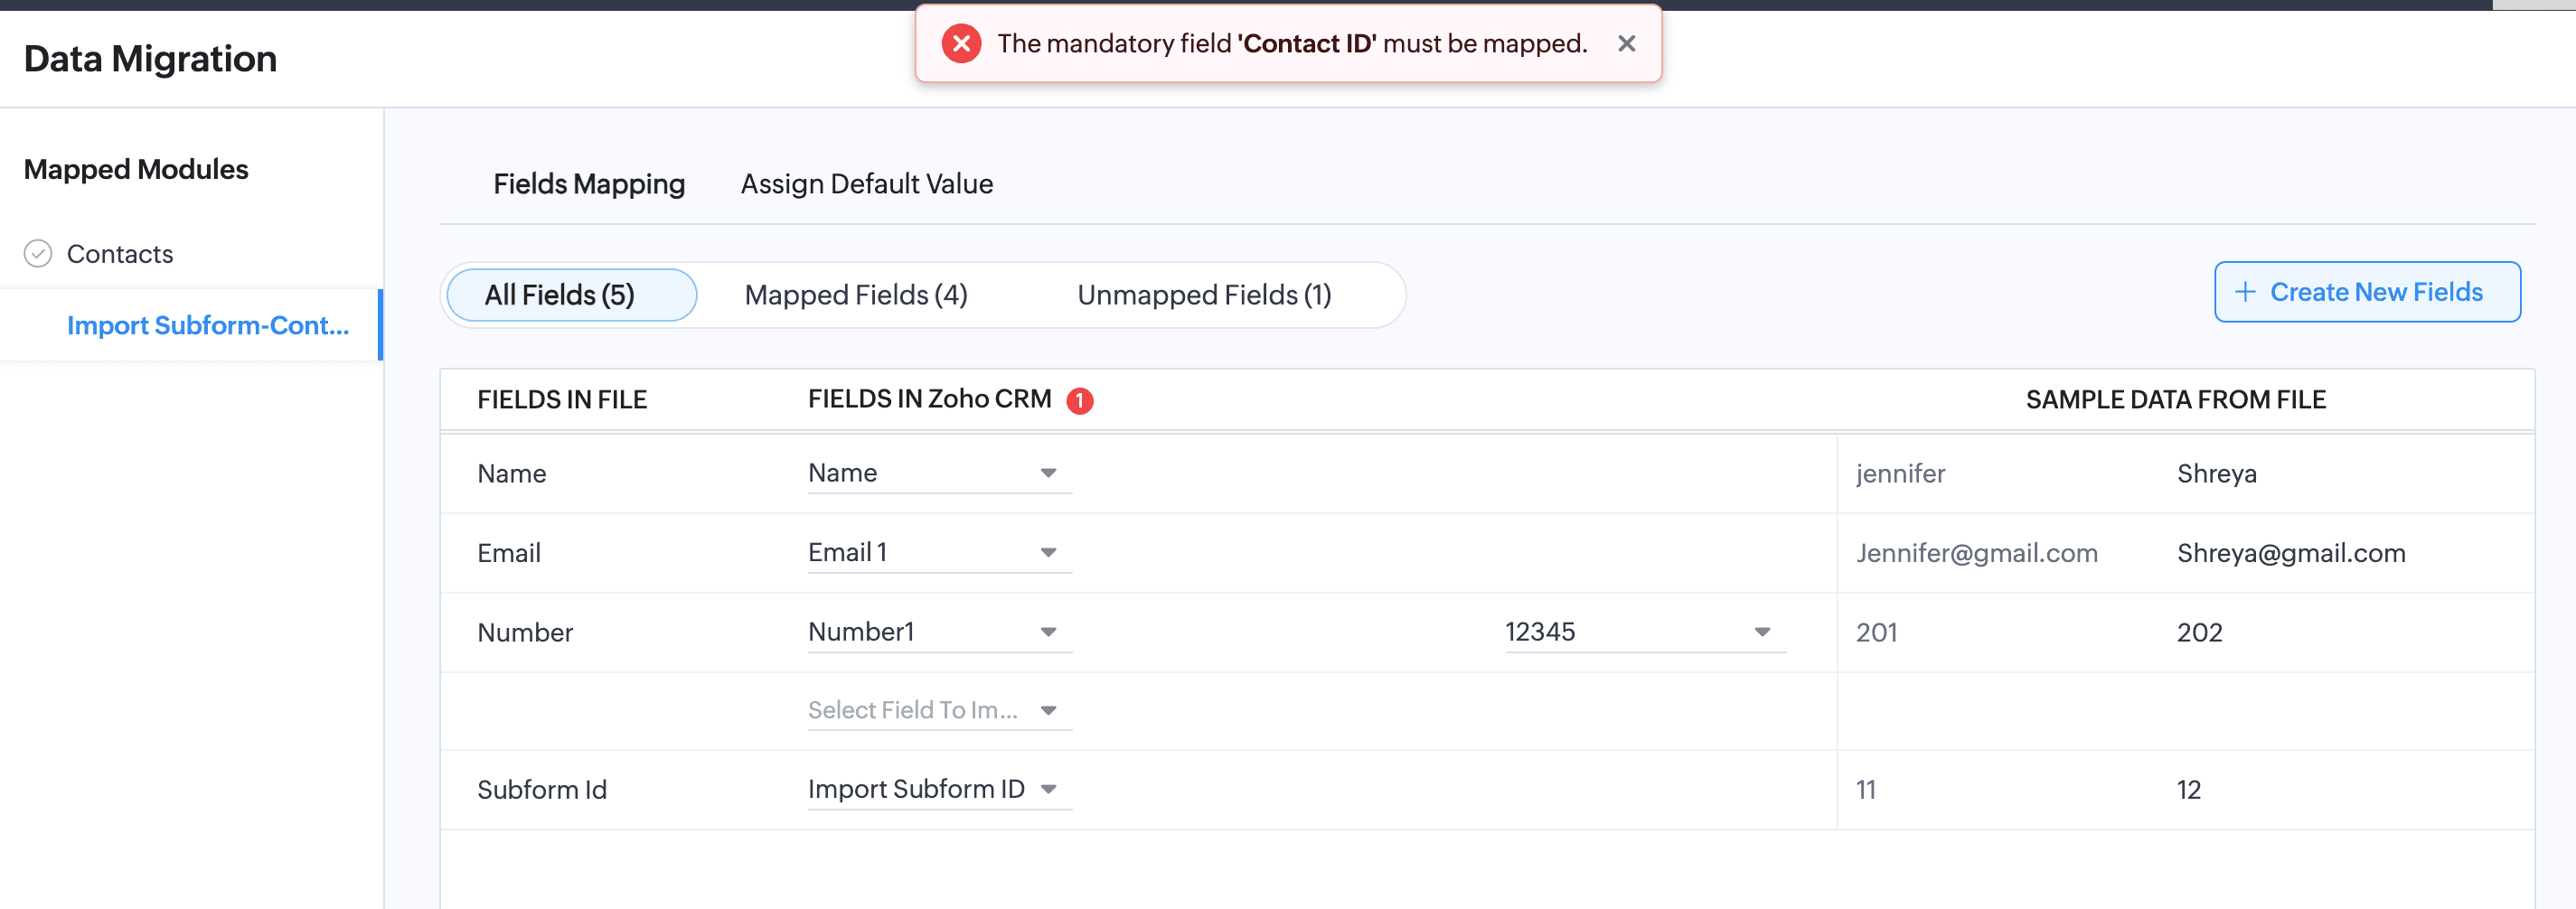
Task: Dismiss the Contact ID error notification
Action: pos(1626,44)
